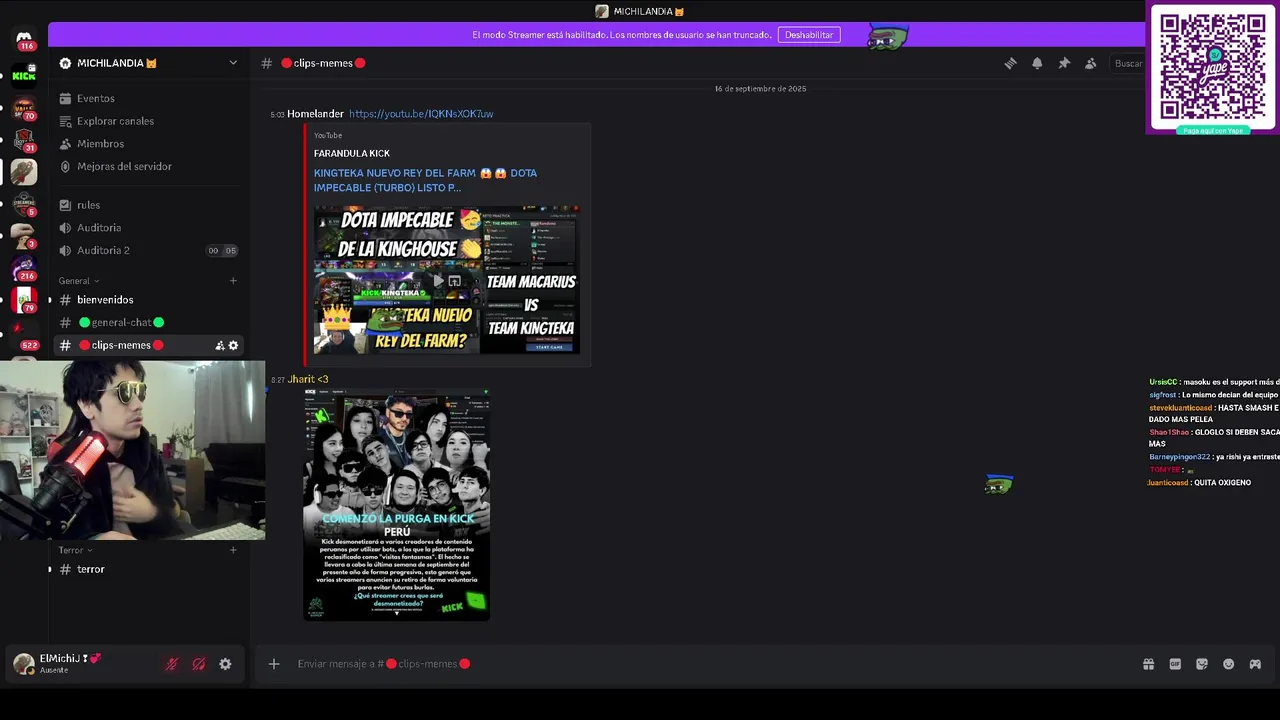The image size is (1280, 720).
Task: Open the Kick purge image attachment
Action: pos(397,505)
